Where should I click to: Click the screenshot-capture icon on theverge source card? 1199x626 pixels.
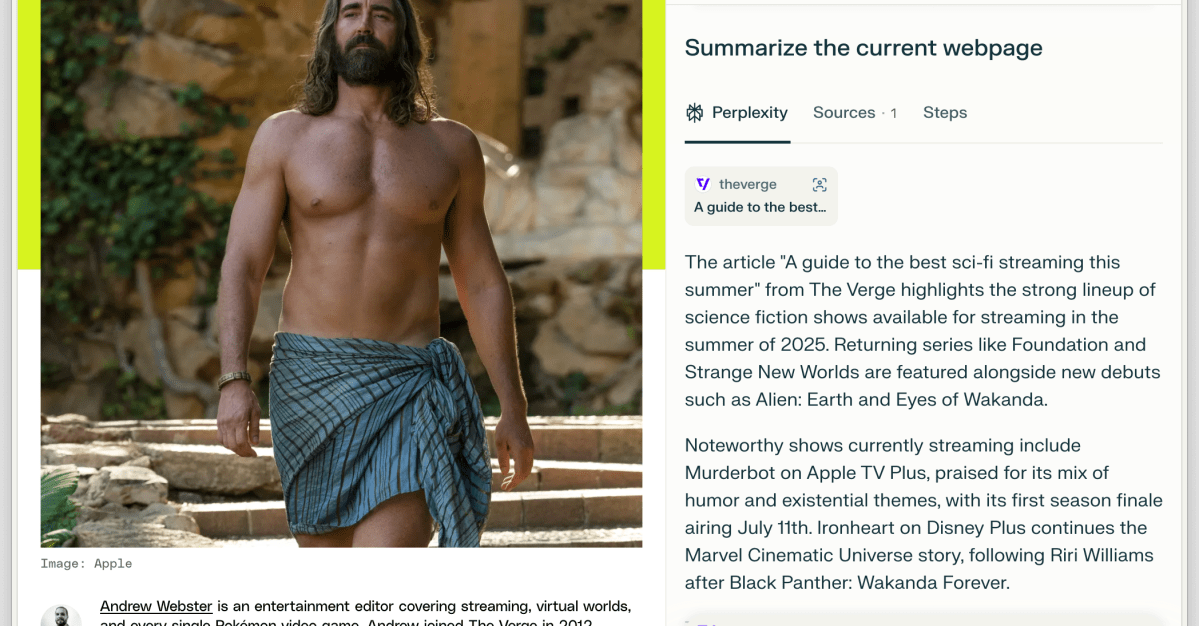[x=820, y=184]
